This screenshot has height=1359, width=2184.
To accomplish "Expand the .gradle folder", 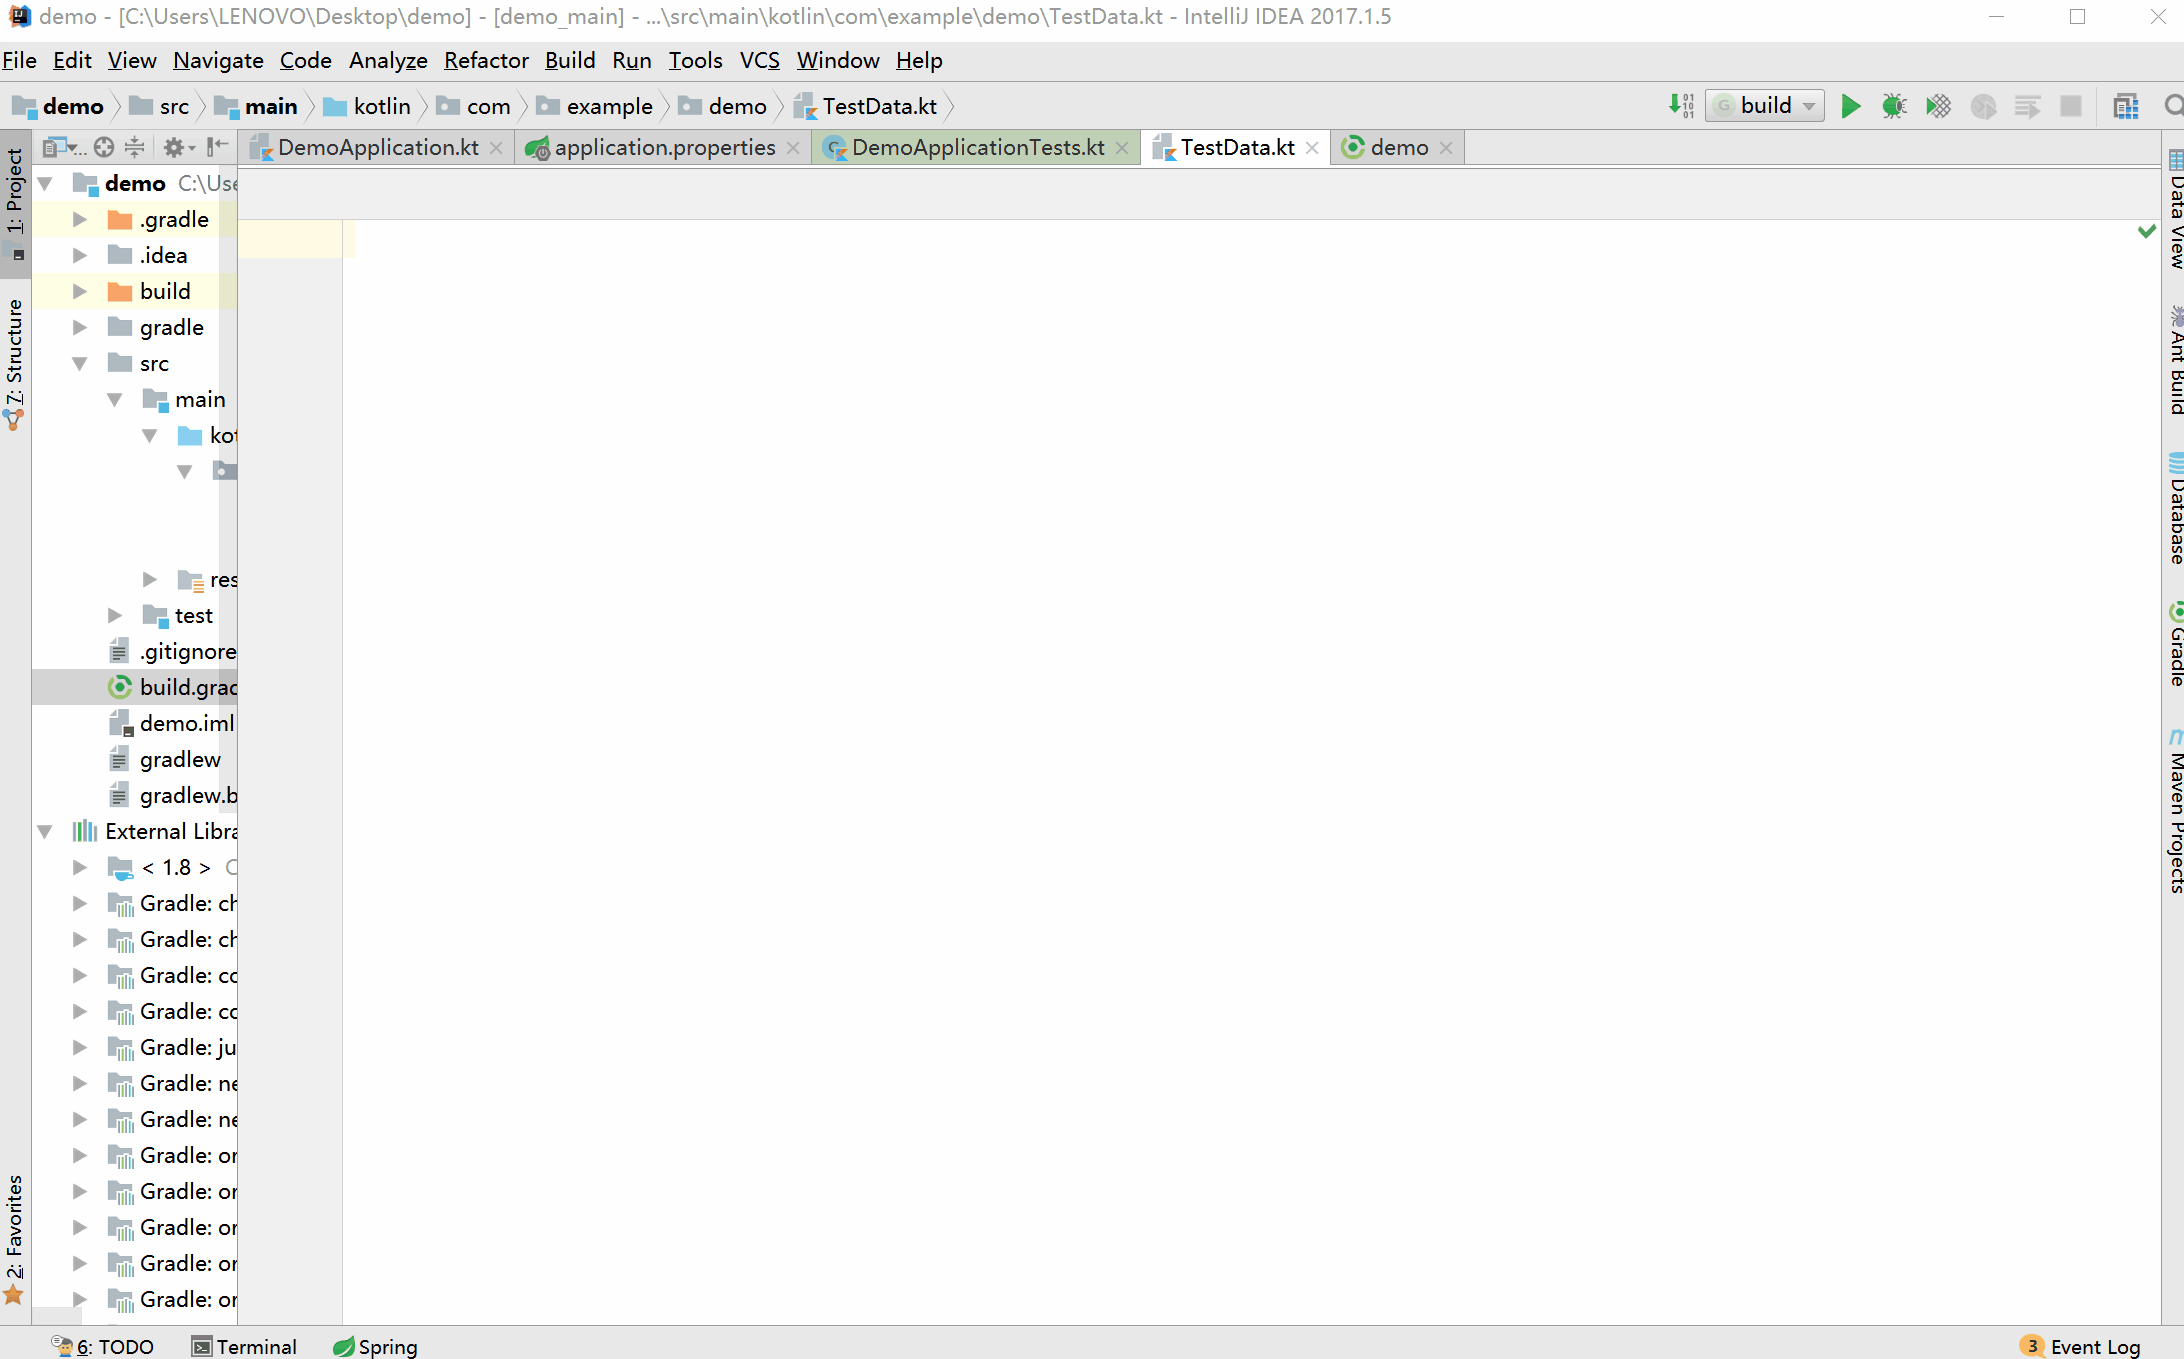I will tap(80, 220).
